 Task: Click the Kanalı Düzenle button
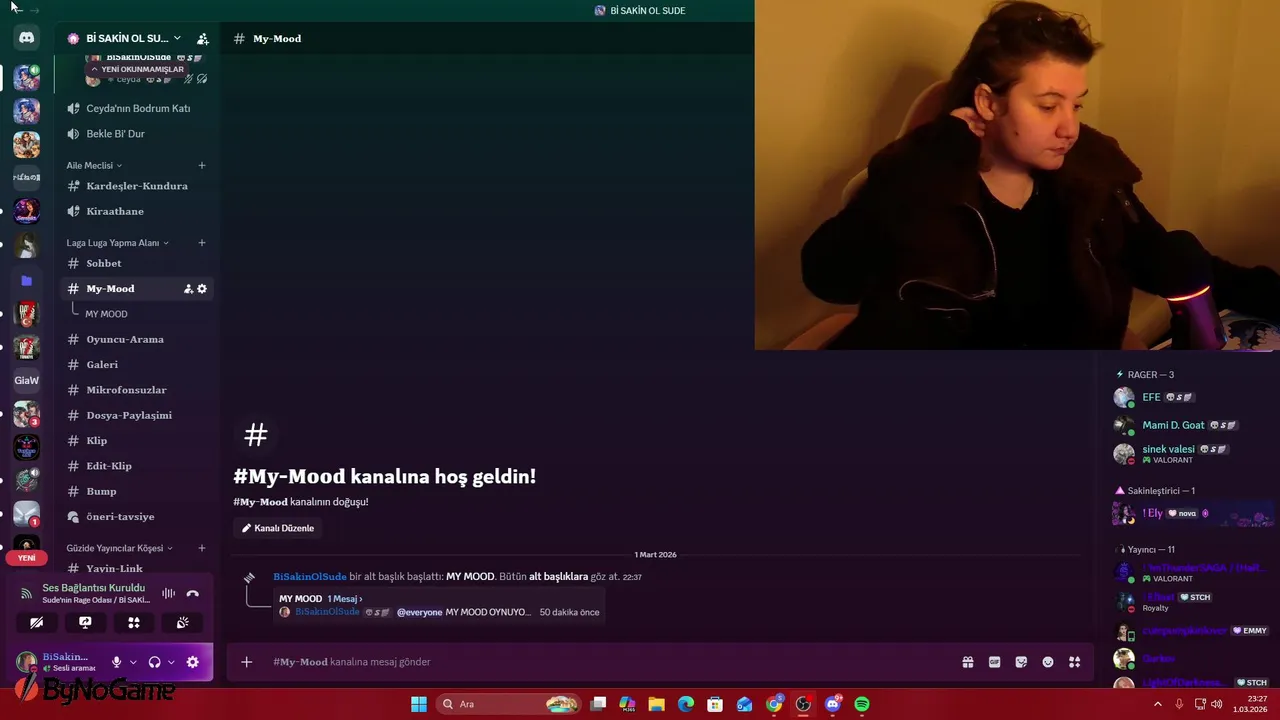point(278,528)
